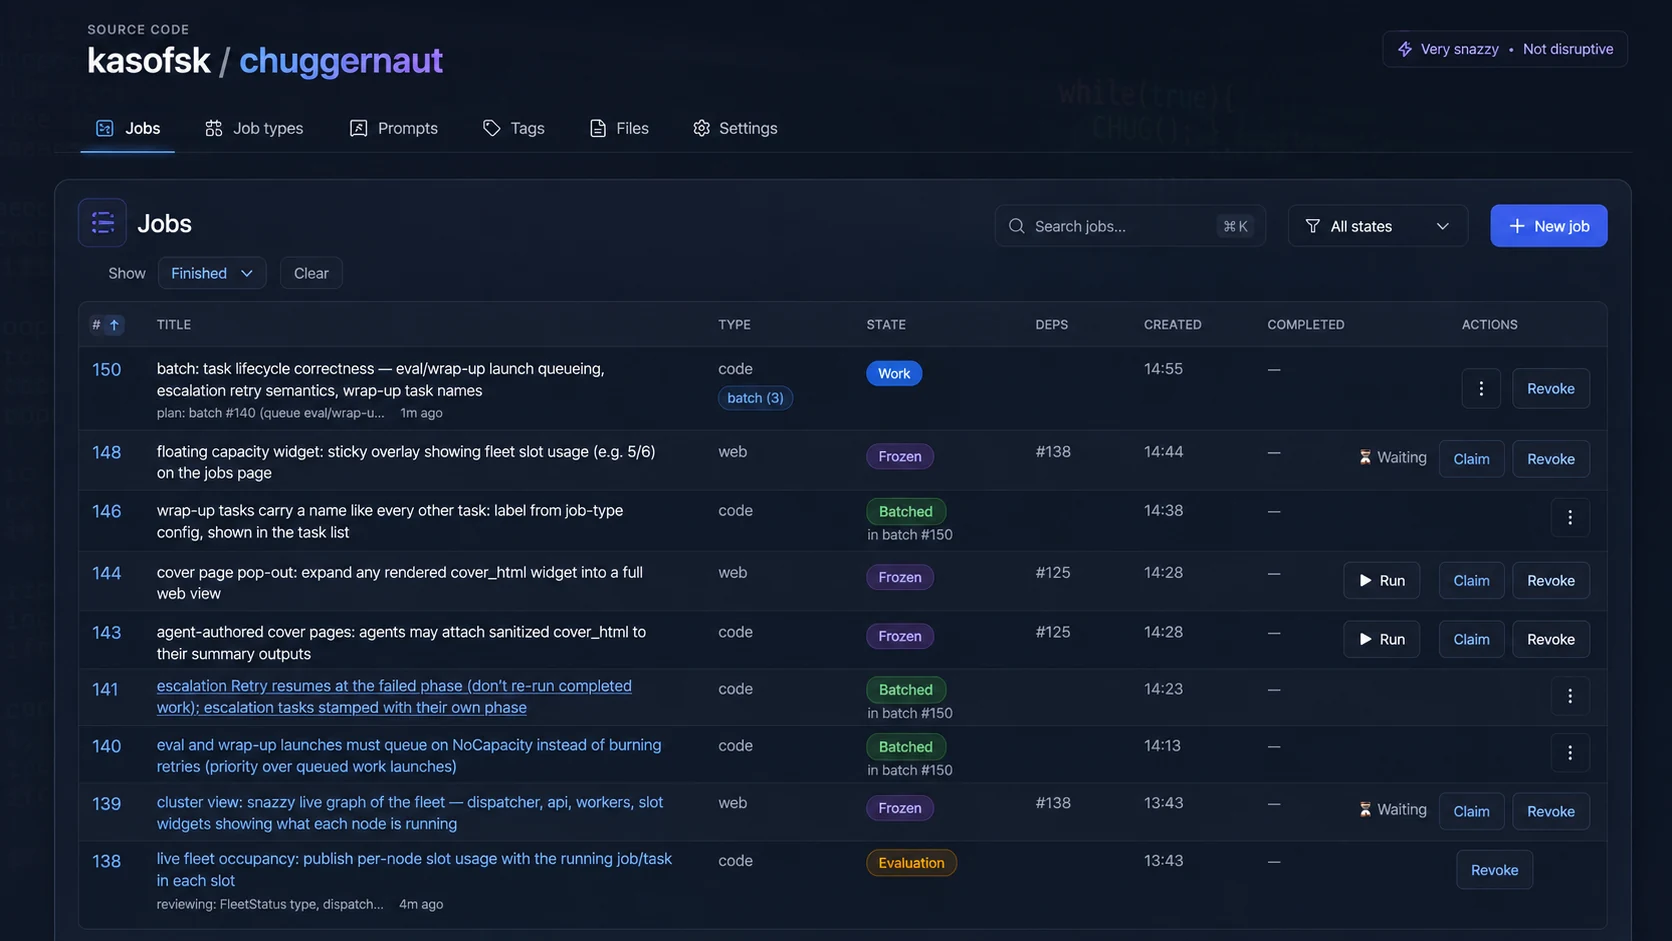1672x941 pixels.
Task: Click the kasofsk owner name
Action: tap(148, 60)
